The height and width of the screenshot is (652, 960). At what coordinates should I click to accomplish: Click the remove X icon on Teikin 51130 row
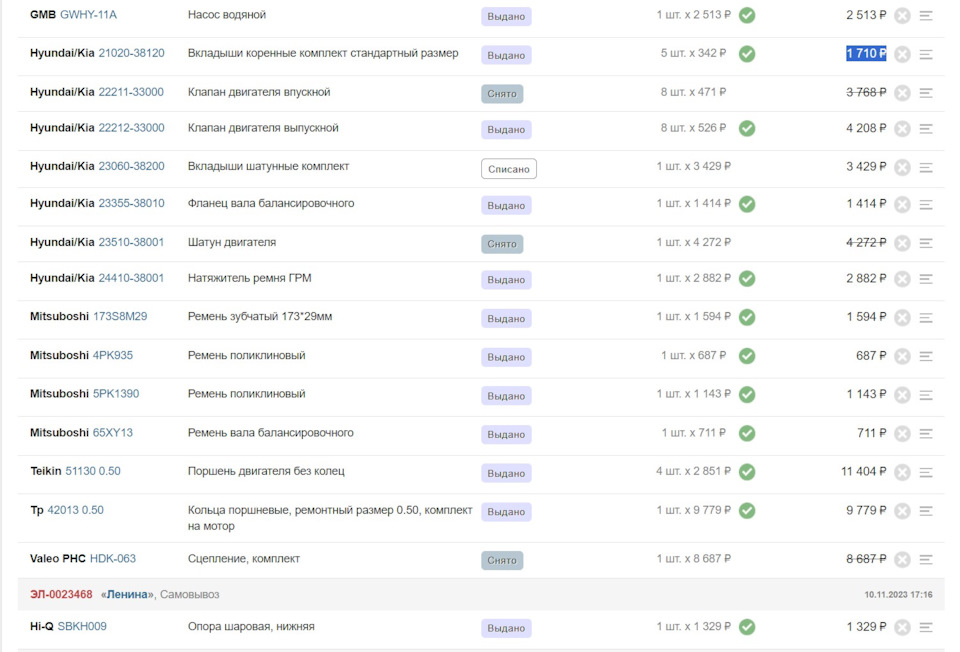point(902,472)
